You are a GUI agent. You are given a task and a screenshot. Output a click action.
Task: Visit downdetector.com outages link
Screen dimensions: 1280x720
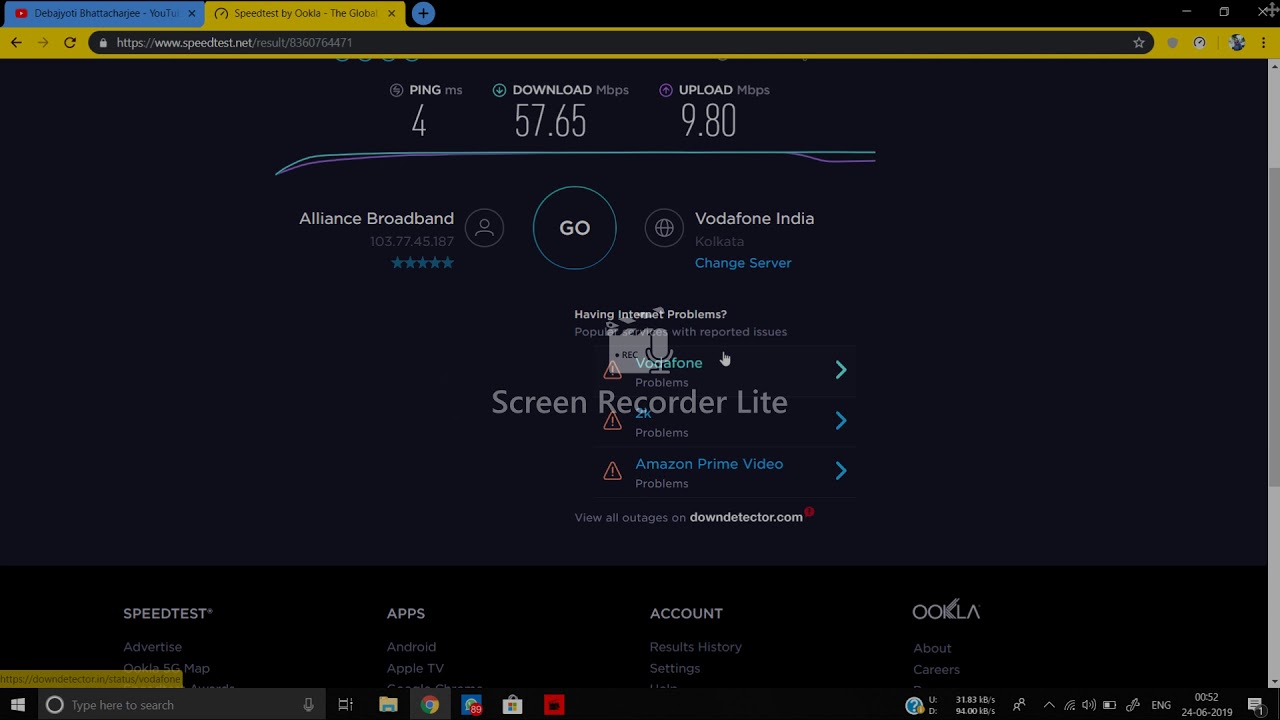pyautogui.click(x=746, y=517)
